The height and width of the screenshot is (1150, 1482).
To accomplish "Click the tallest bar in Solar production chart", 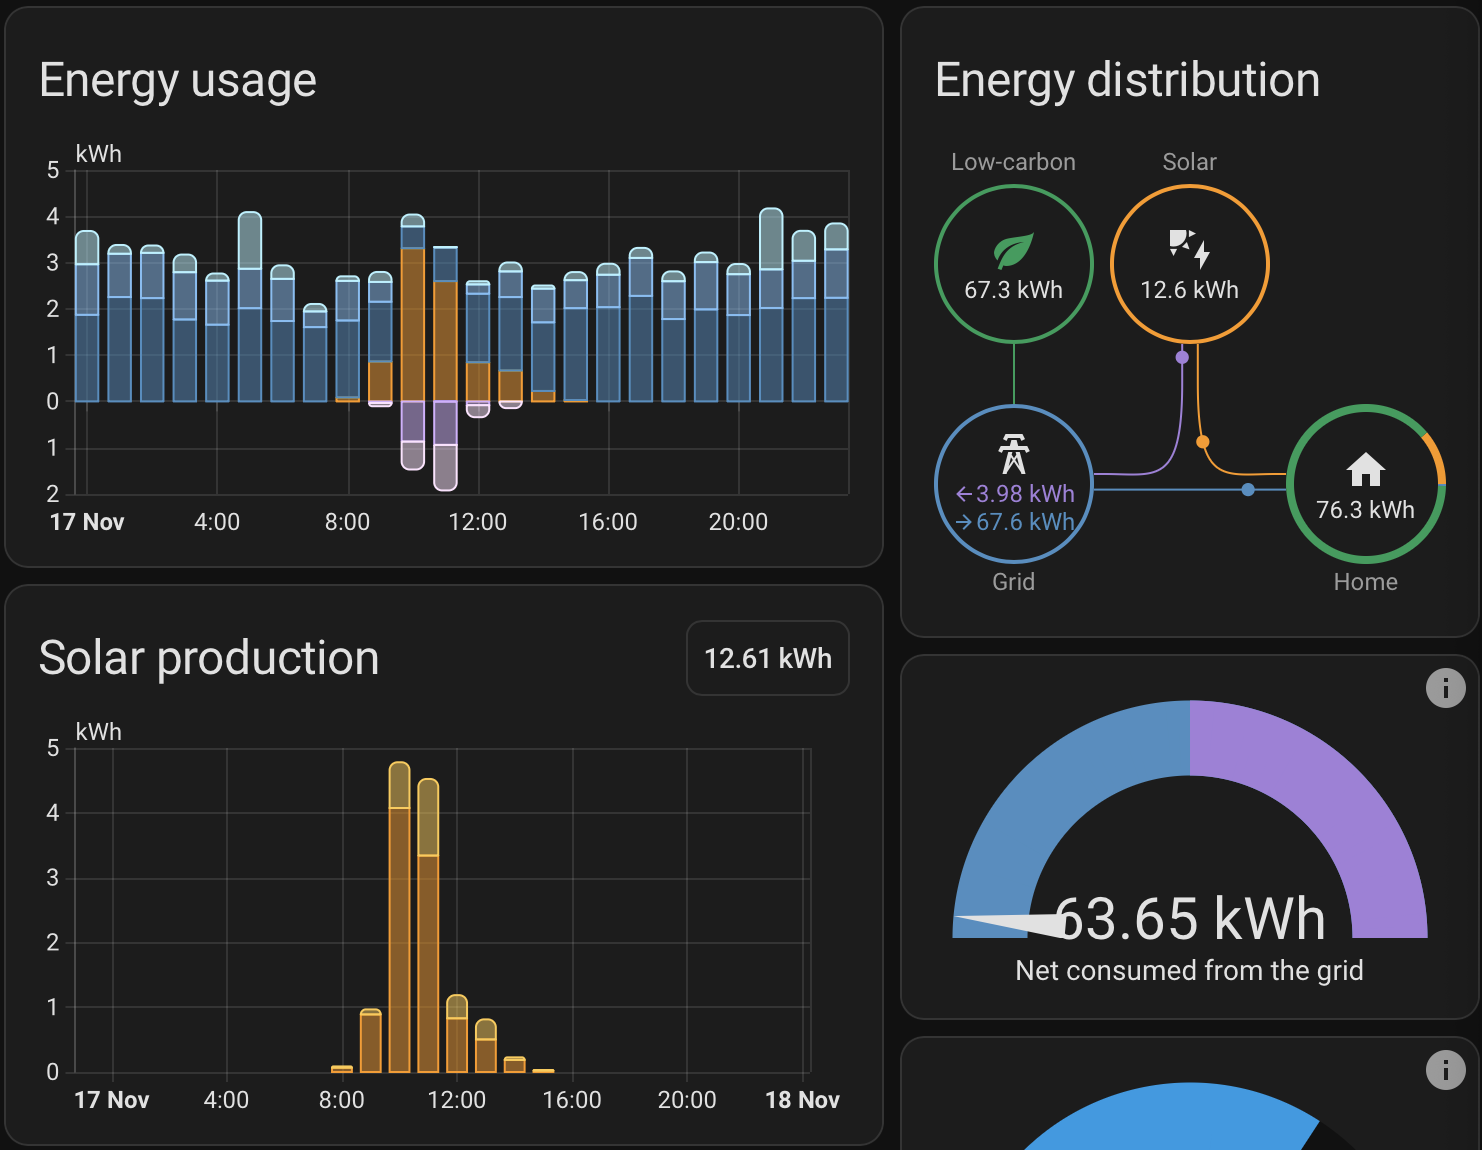I will [399, 920].
